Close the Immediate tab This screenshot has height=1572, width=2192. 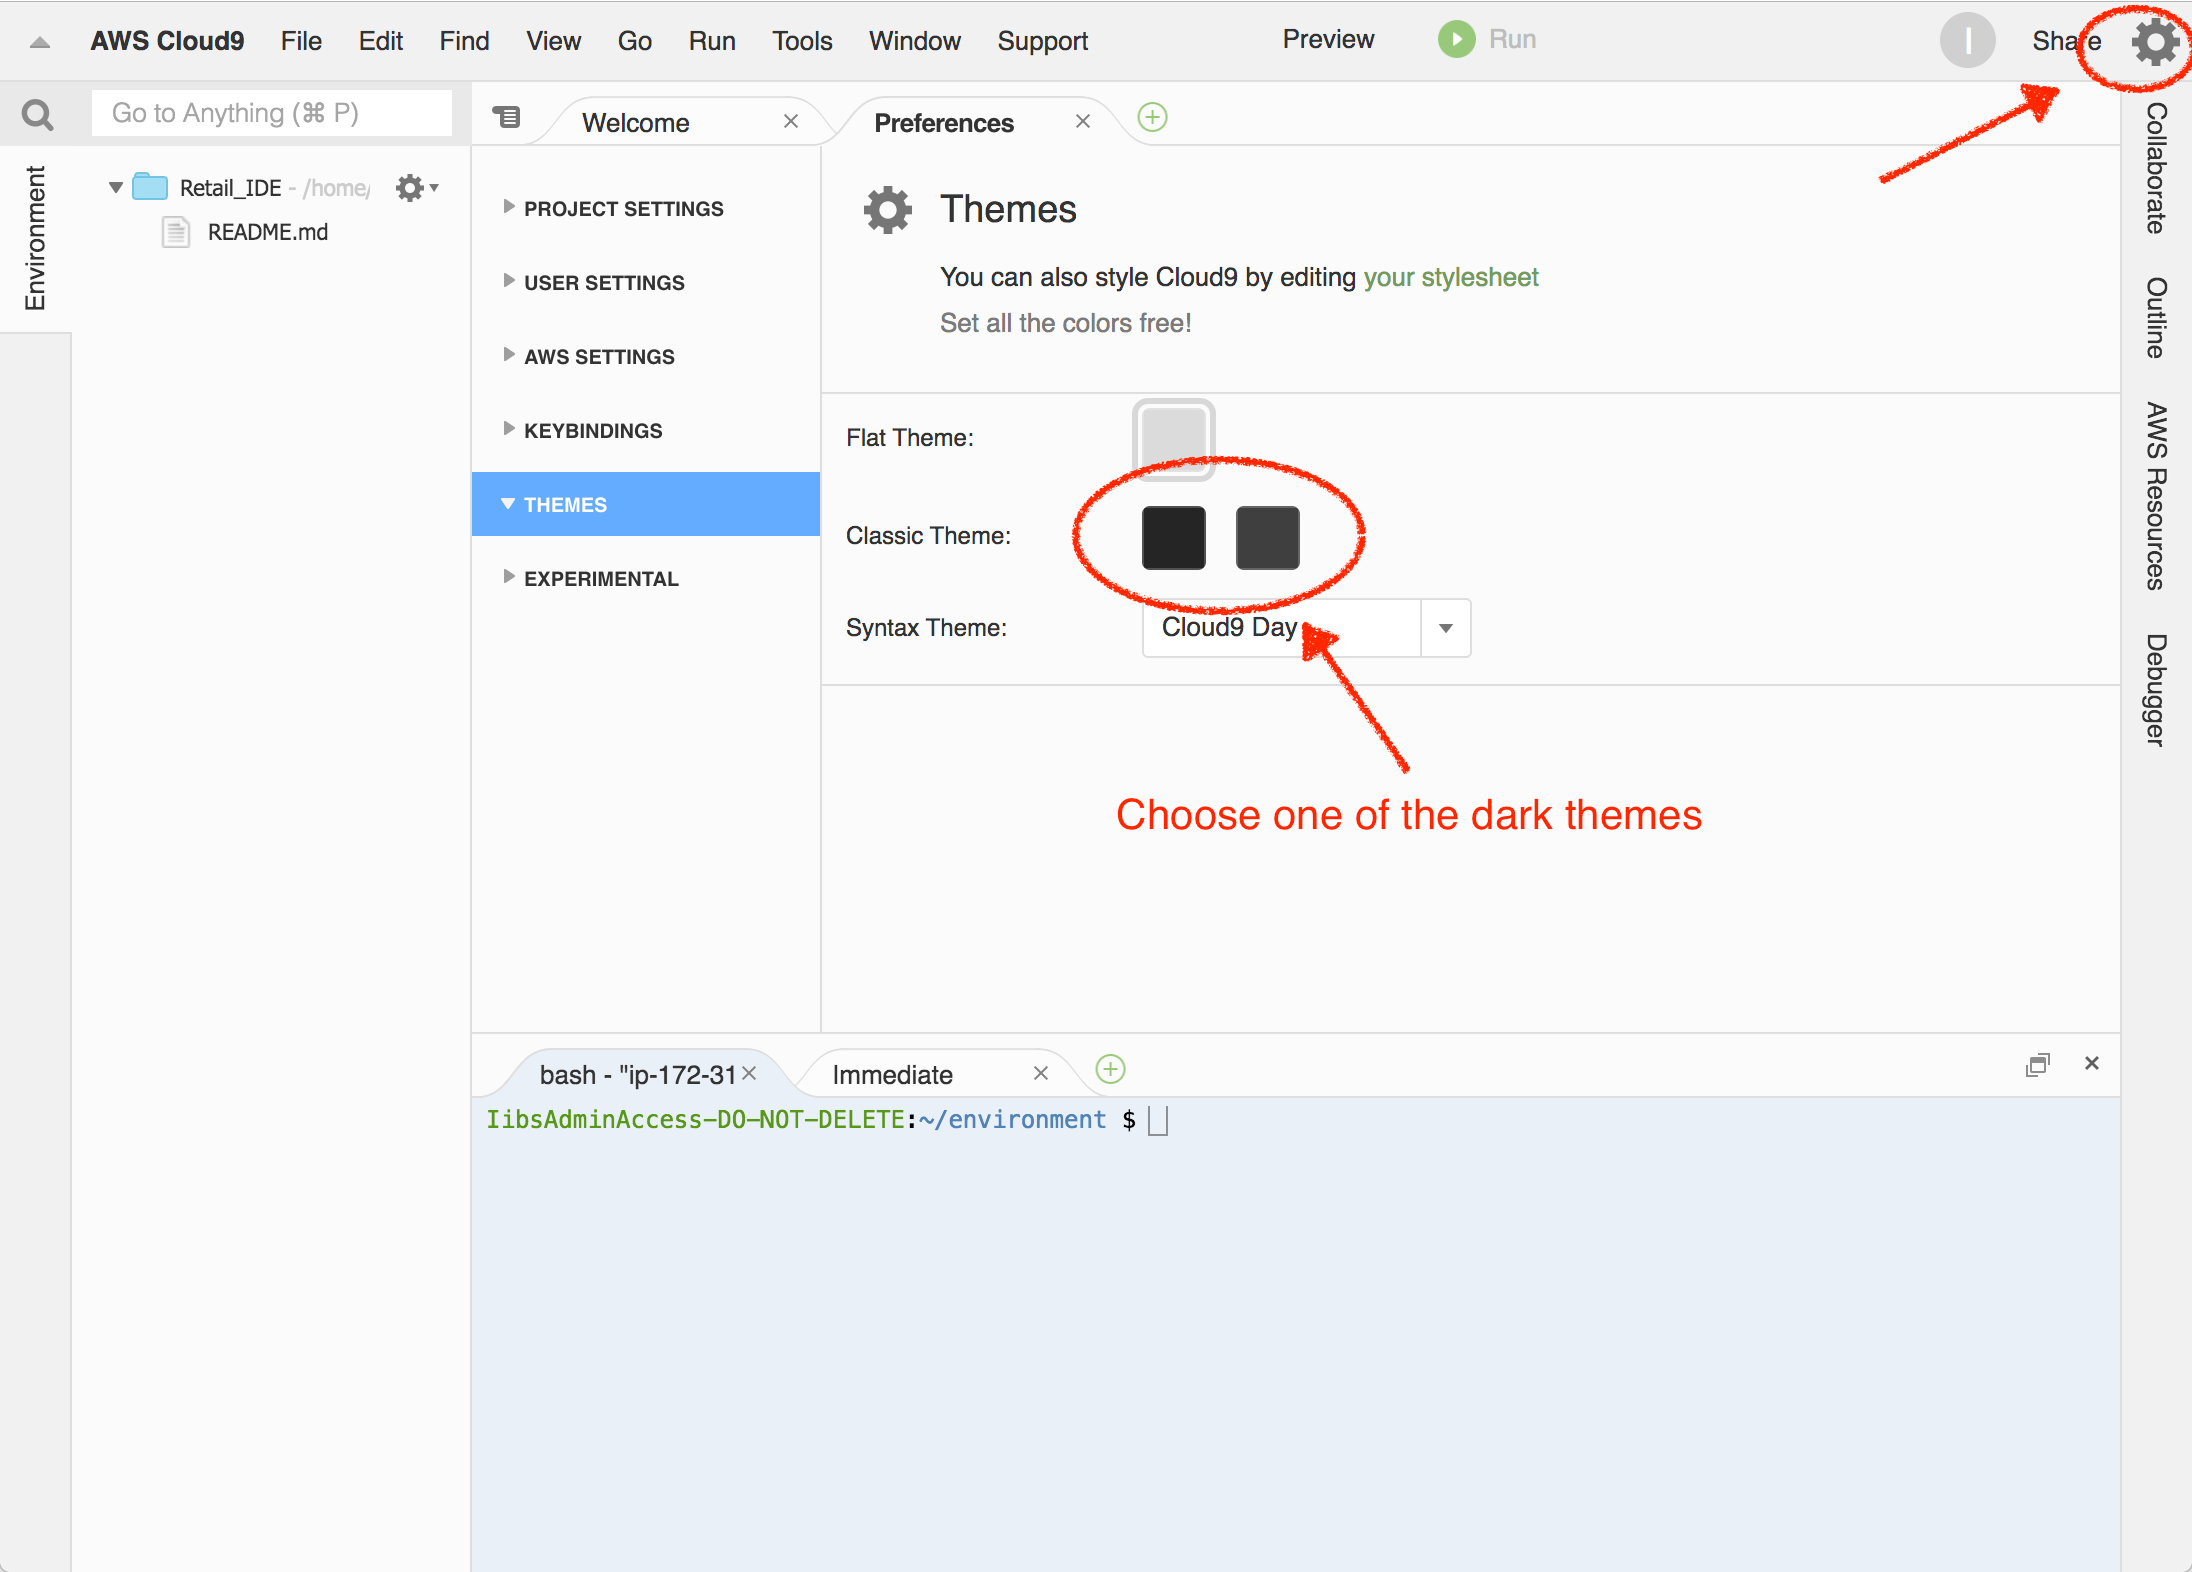(x=1041, y=1073)
